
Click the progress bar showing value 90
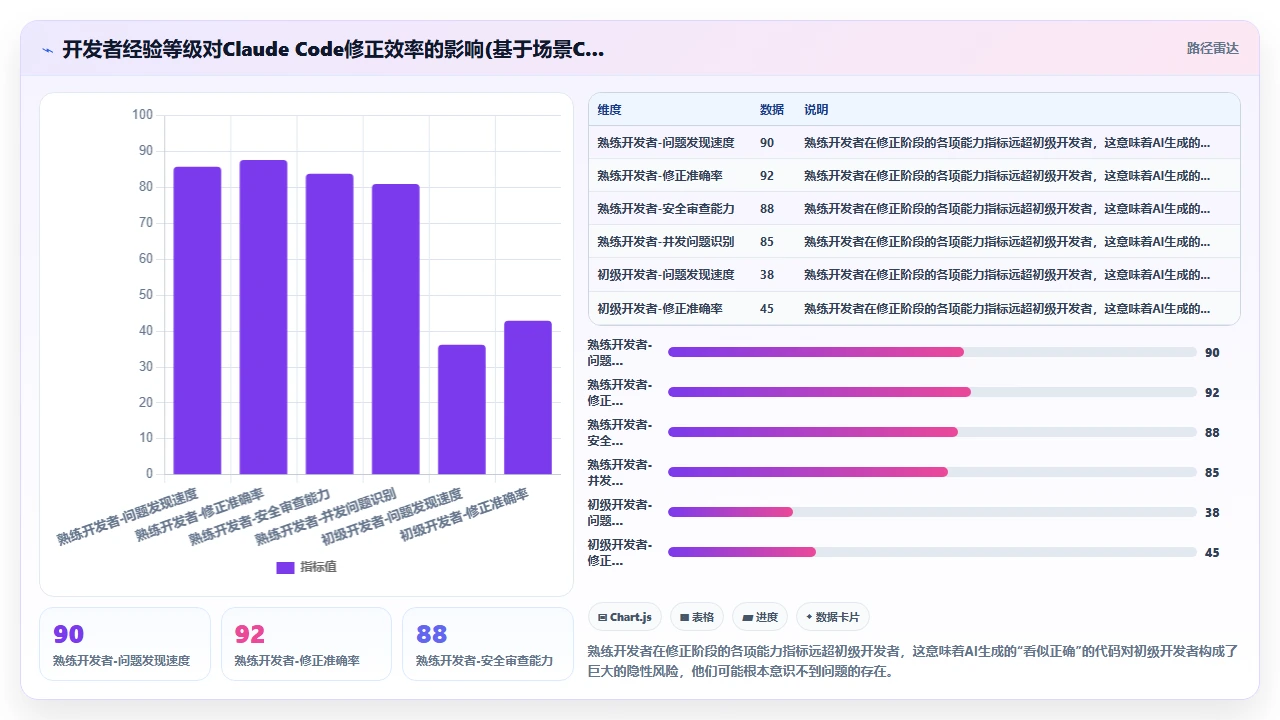tap(932, 352)
